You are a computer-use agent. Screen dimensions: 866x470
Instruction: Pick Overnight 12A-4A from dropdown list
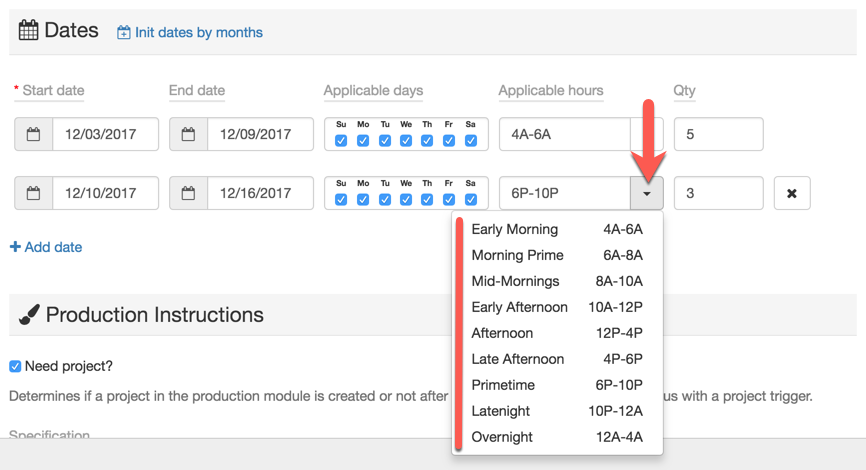click(556, 437)
